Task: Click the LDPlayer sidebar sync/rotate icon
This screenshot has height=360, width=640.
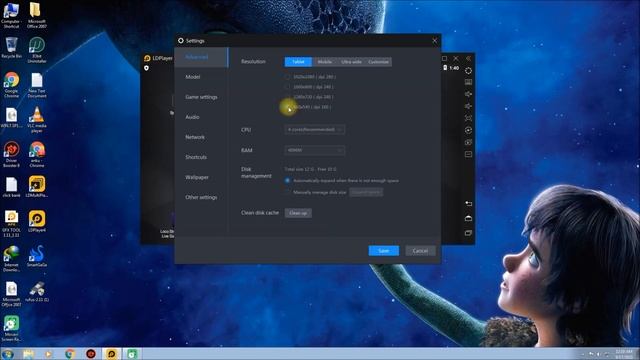Action: pos(468,130)
